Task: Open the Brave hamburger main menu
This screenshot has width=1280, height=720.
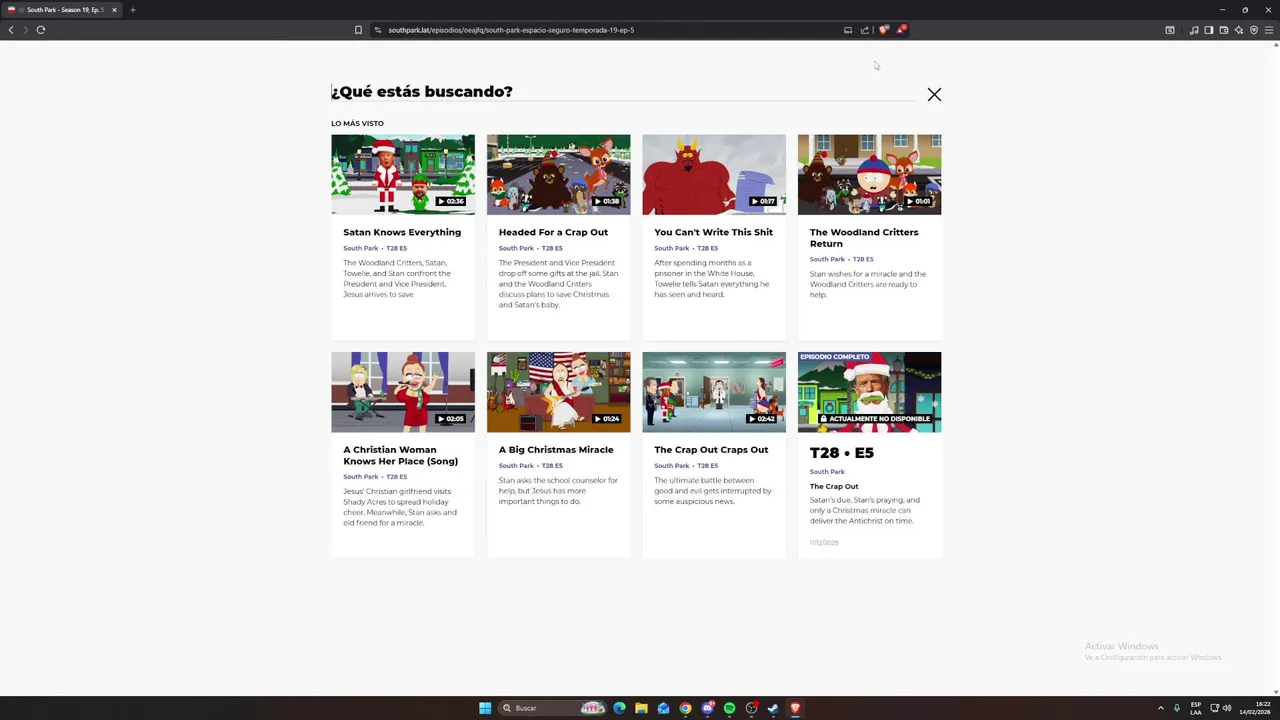Action: 1269,30
